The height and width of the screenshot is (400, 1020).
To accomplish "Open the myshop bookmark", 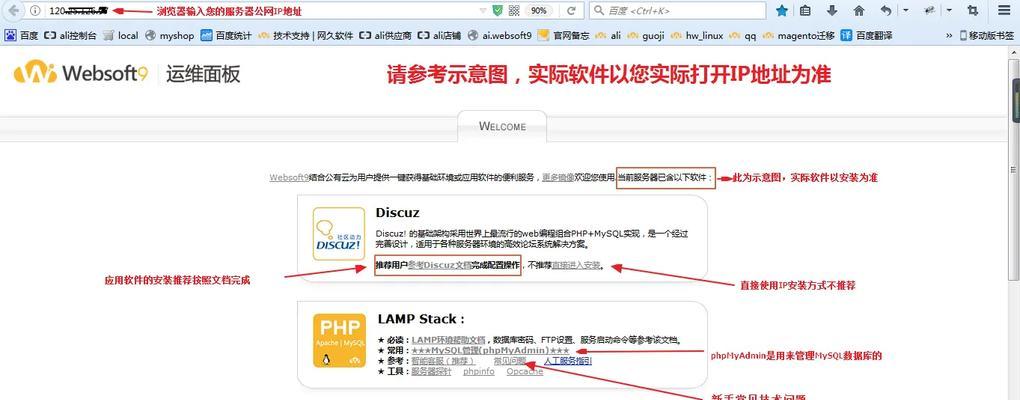I will pos(169,36).
